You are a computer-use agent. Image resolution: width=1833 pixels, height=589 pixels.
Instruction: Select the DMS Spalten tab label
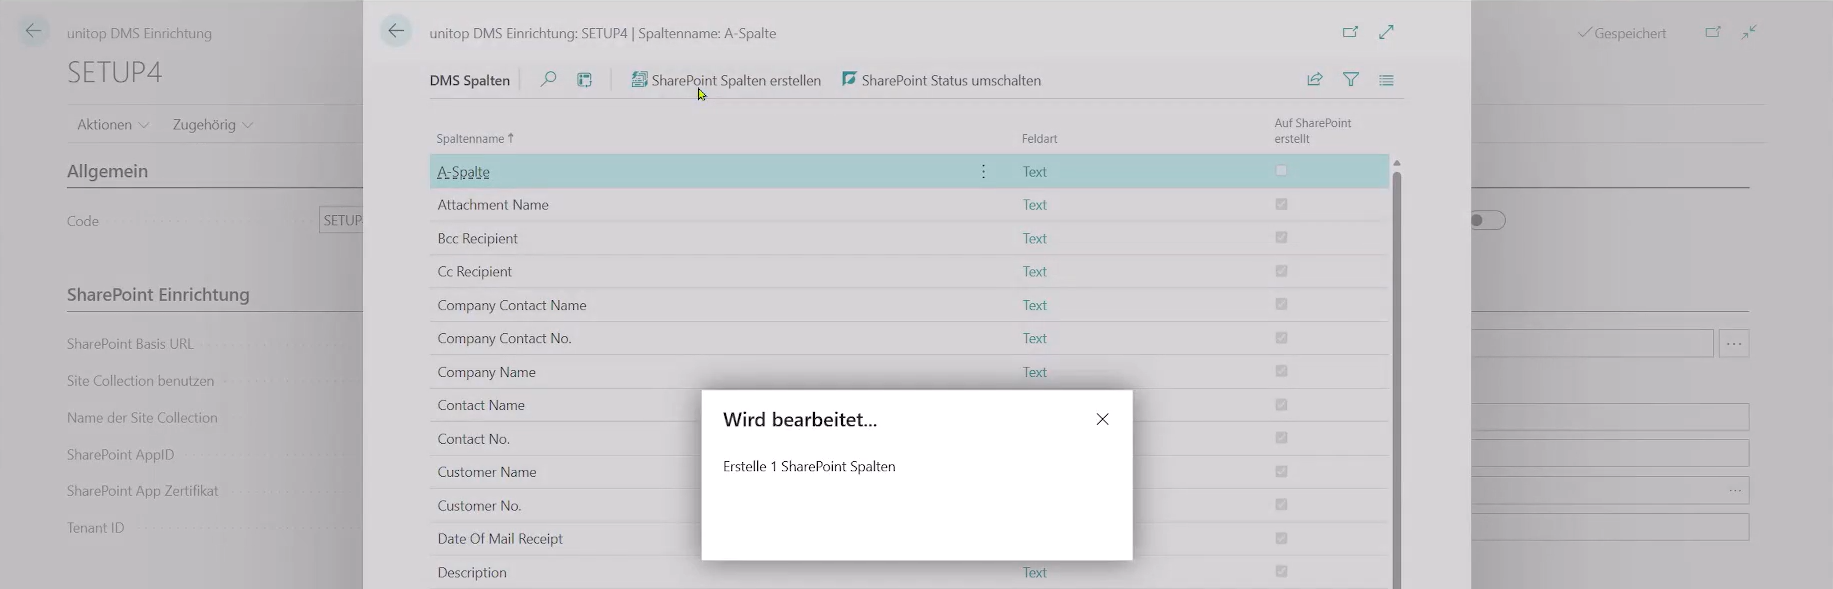[469, 80]
